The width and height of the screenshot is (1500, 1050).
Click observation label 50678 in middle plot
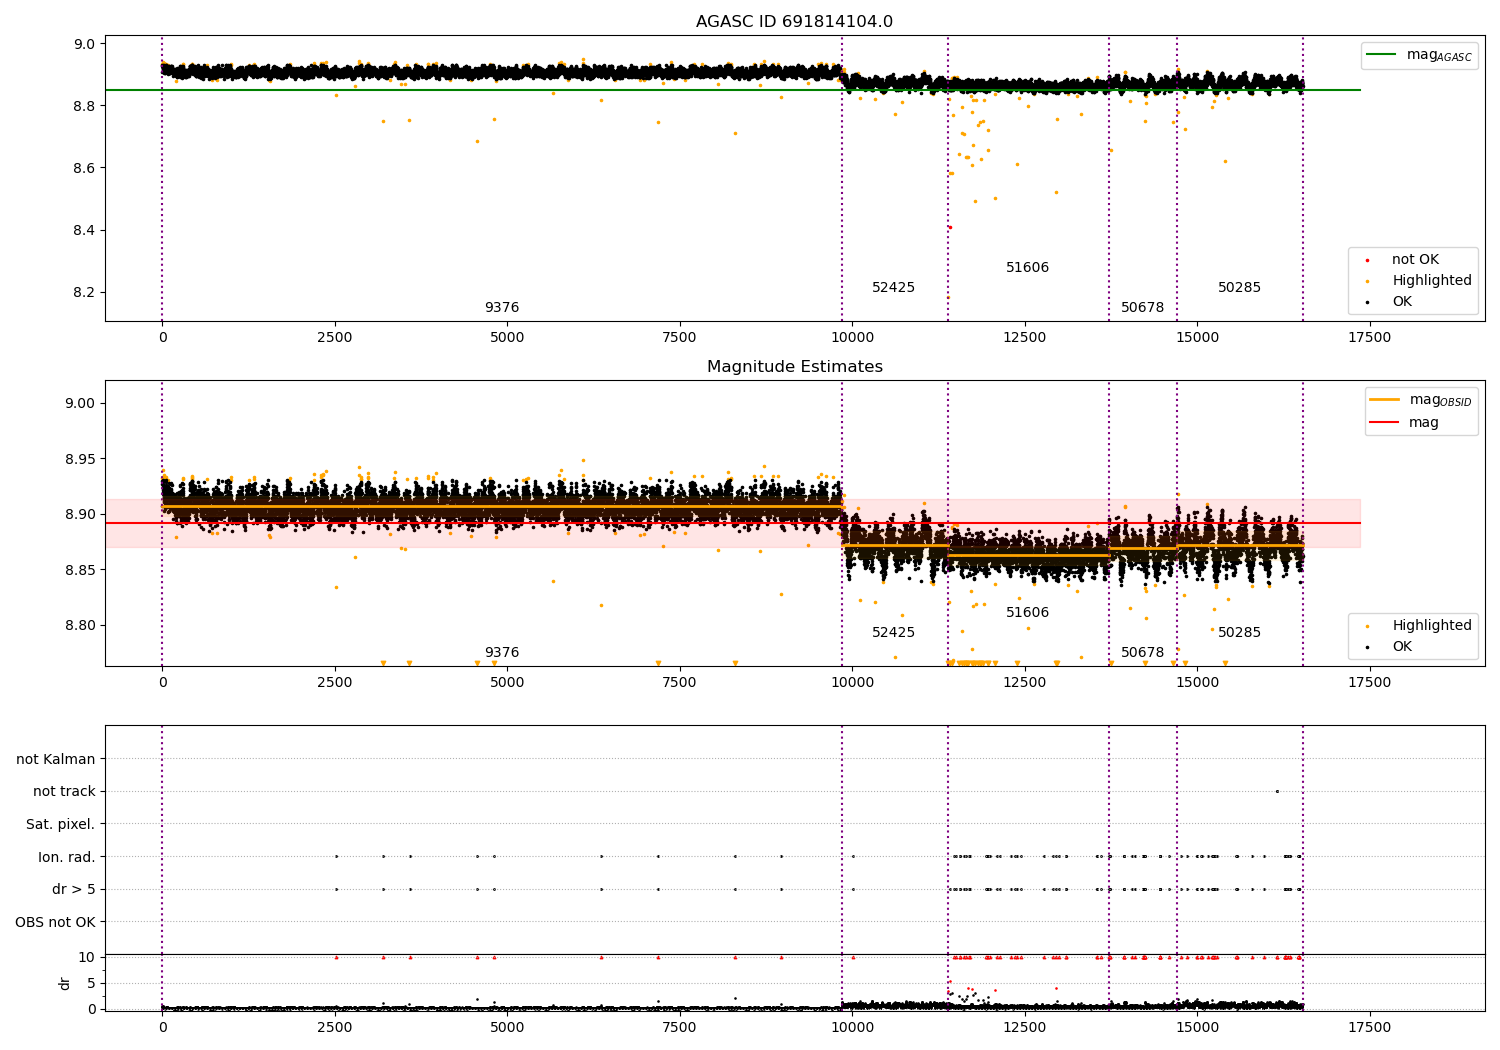tap(1142, 653)
